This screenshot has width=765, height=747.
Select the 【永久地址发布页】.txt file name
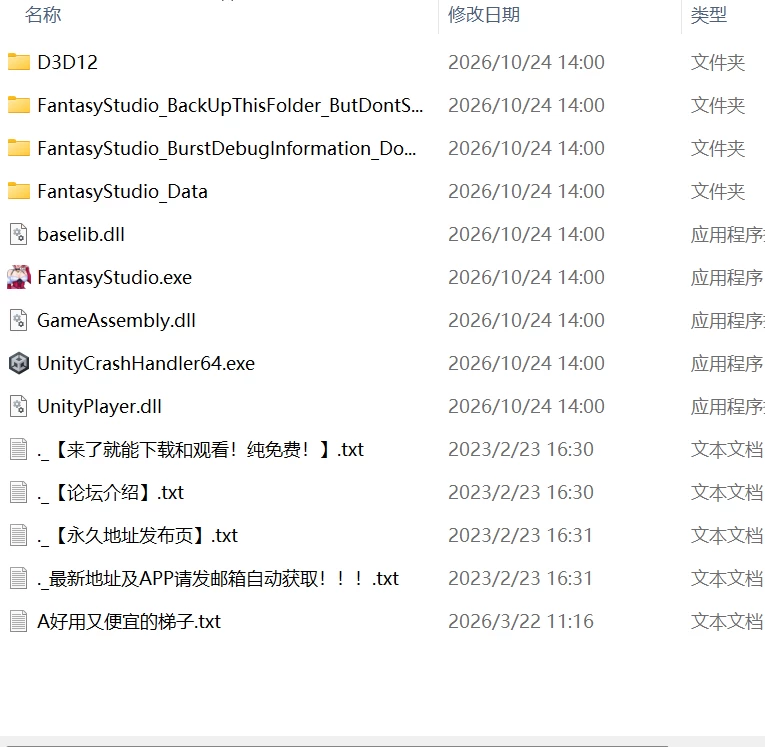138,535
